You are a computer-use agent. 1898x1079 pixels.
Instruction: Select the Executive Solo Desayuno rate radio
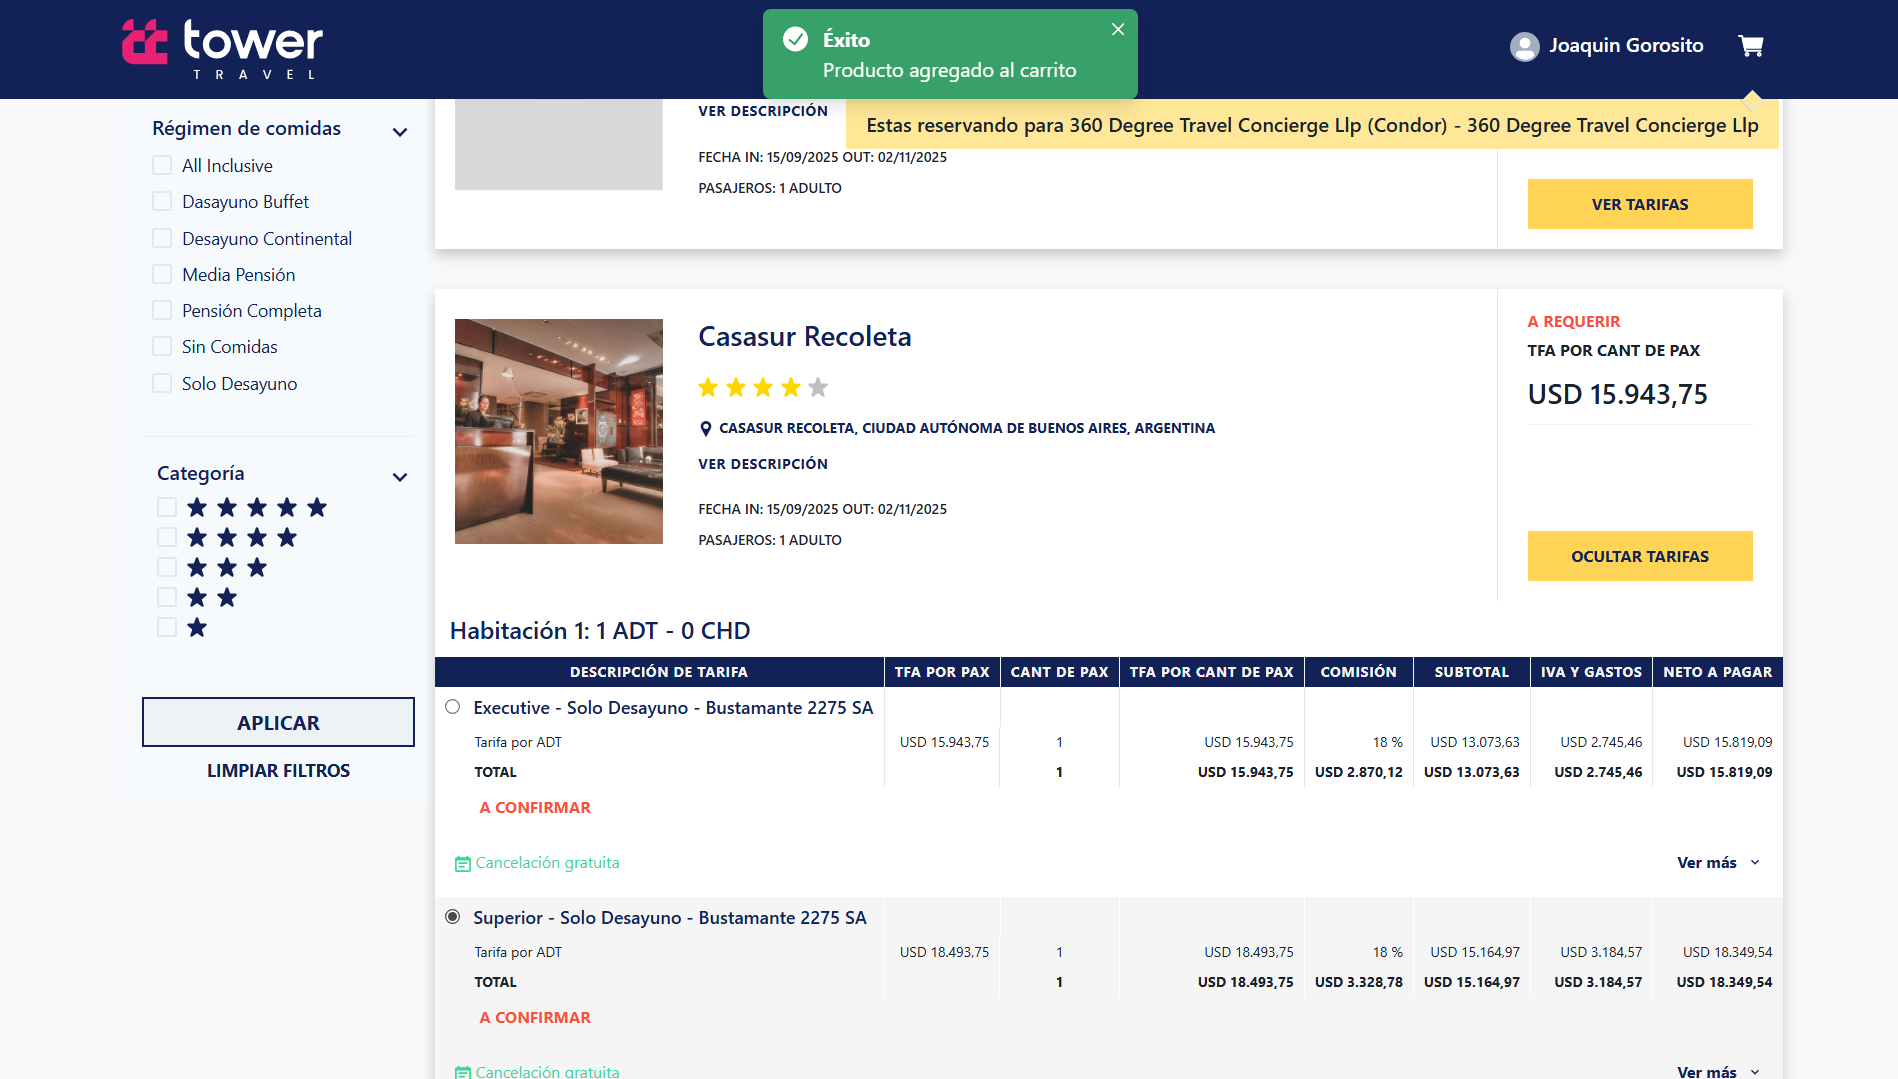pos(453,707)
